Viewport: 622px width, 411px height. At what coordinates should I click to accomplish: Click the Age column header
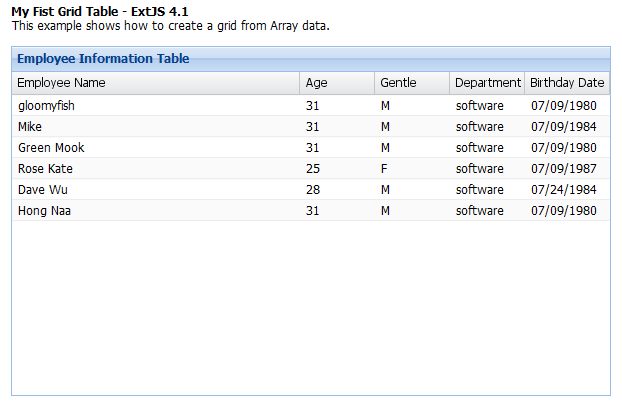[316, 83]
